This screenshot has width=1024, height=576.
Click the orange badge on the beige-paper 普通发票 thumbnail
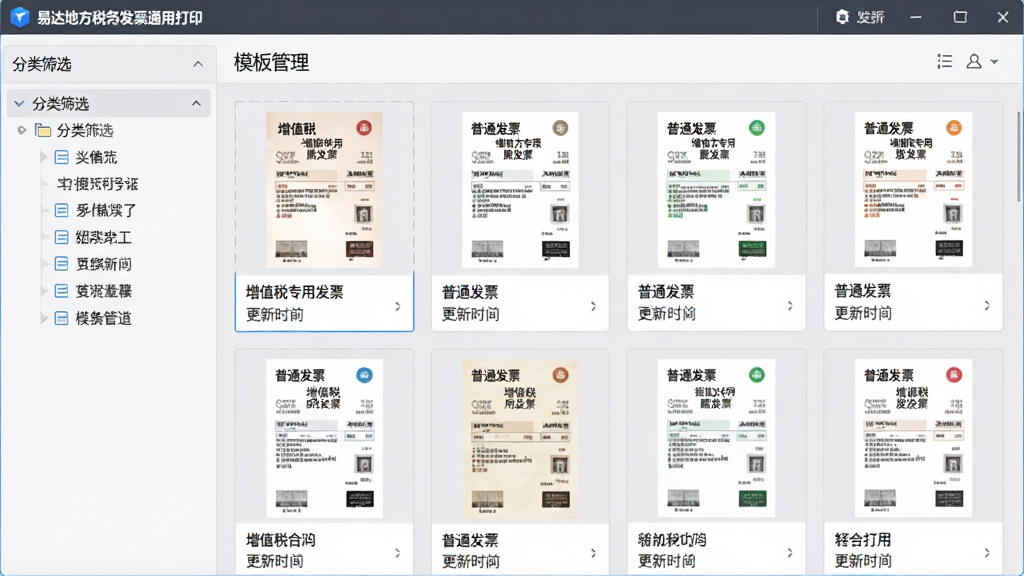[x=560, y=375]
